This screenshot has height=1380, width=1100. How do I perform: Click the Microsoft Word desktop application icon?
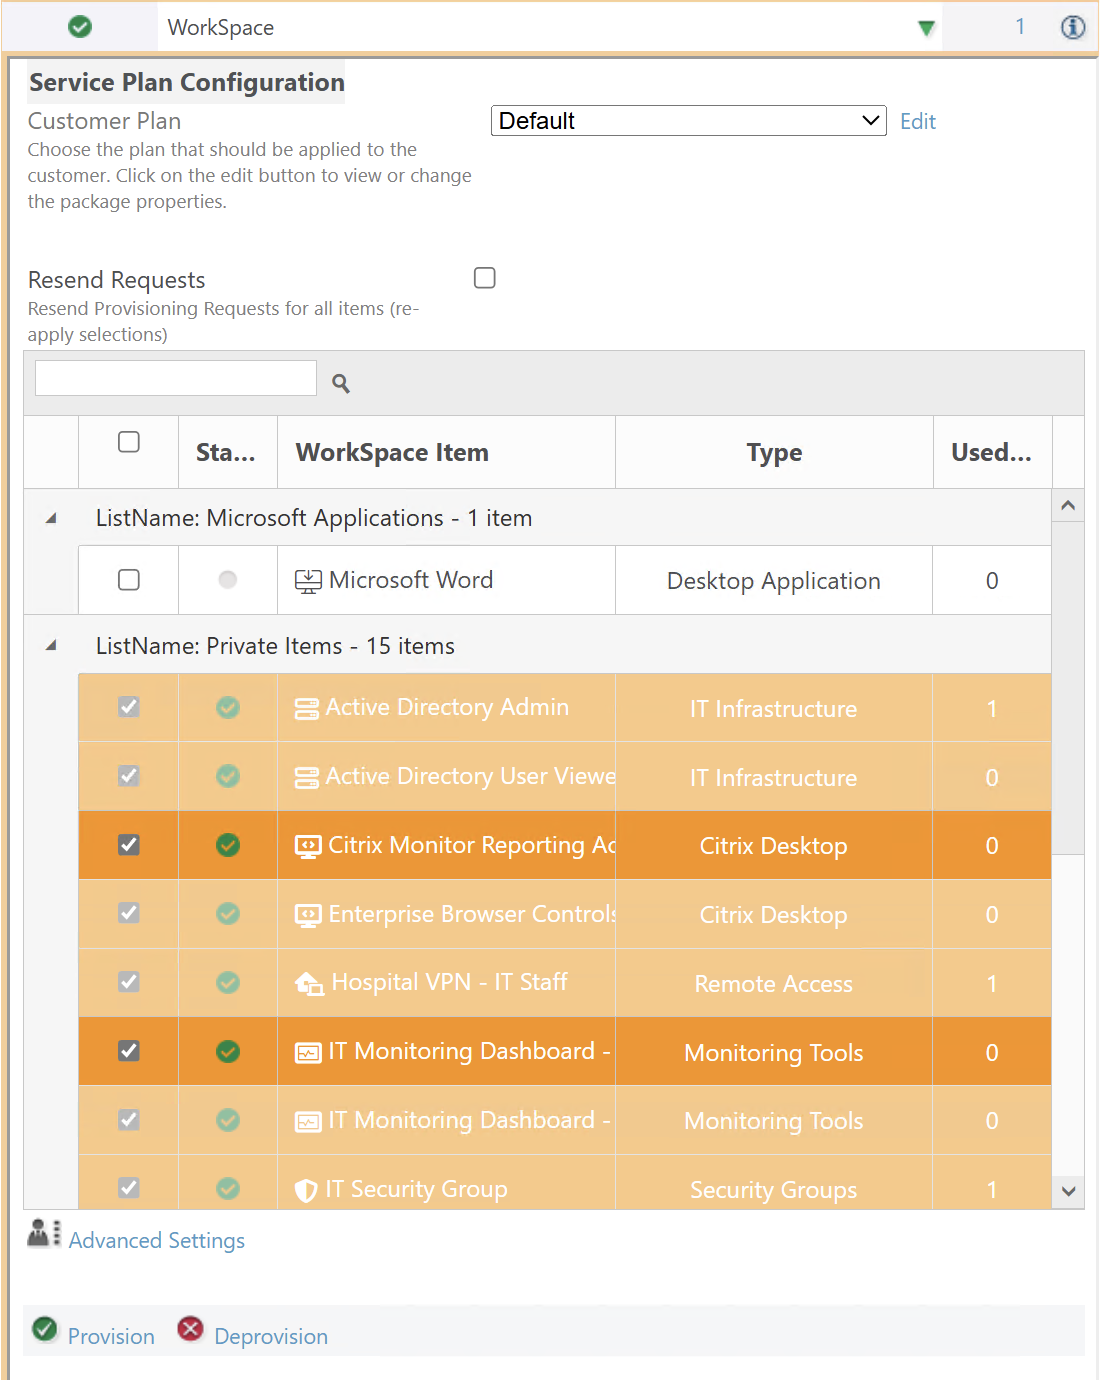(x=308, y=581)
